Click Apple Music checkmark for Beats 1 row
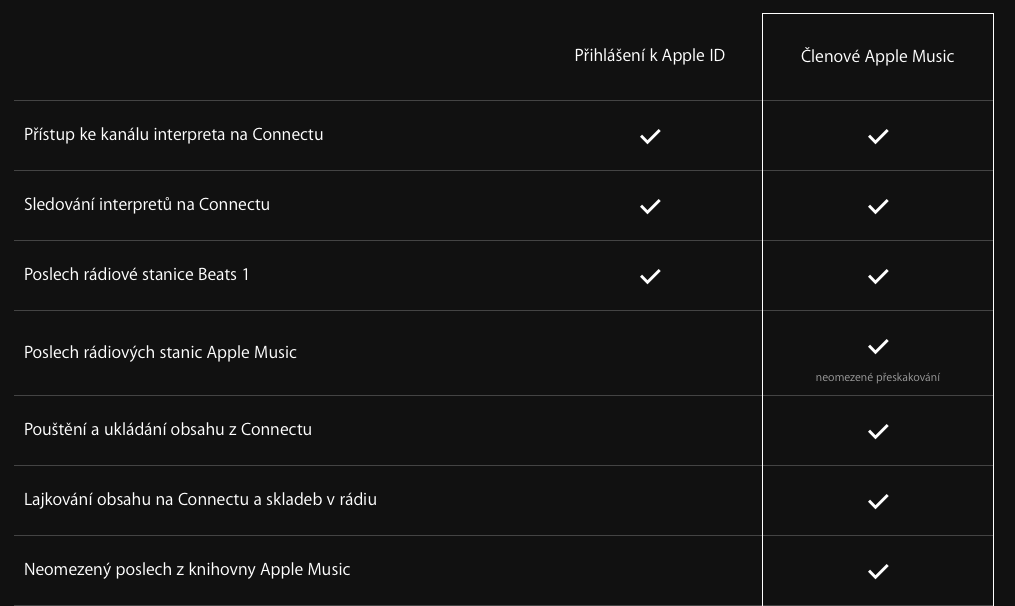Image resolution: width=1015 pixels, height=606 pixels. click(x=878, y=276)
